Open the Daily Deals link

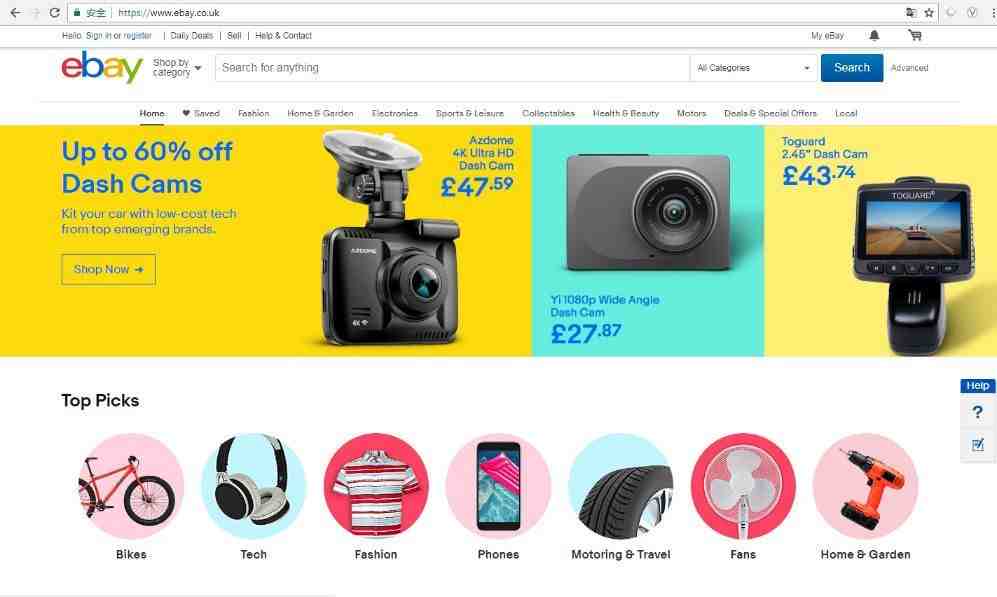191,36
